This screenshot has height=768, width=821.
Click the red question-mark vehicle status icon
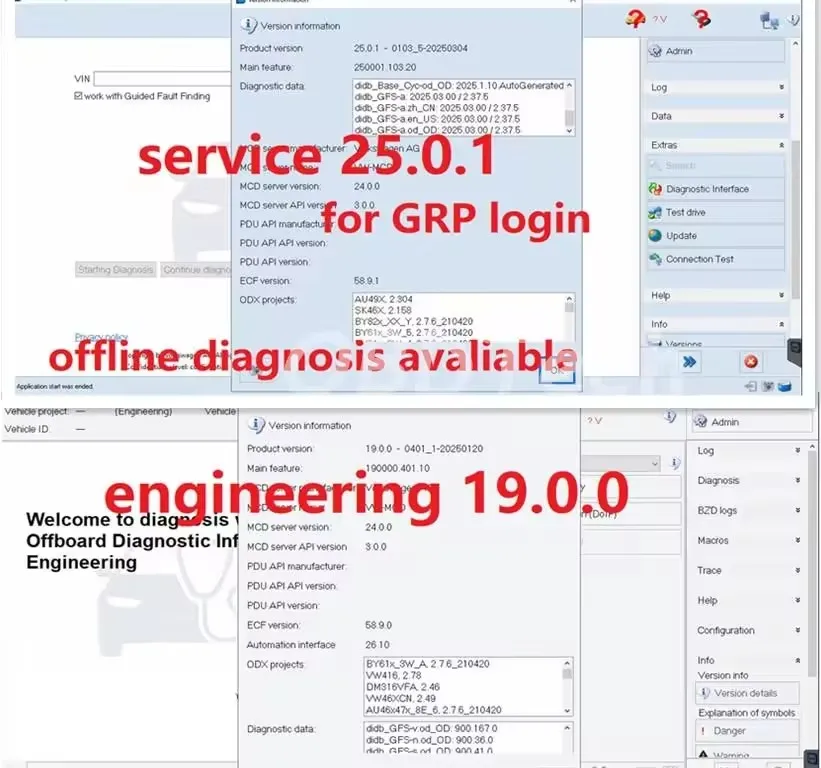click(635, 19)
